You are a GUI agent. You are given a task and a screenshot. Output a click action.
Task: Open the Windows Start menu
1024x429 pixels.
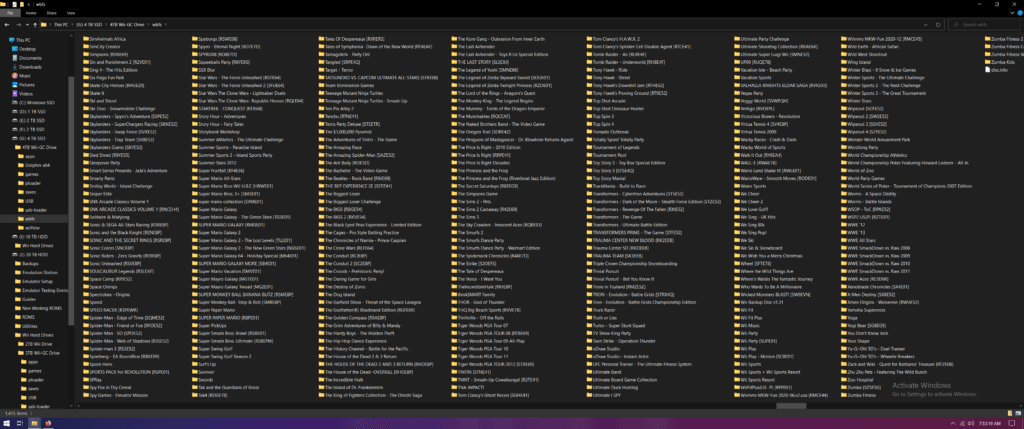click(x=7, y=423)
